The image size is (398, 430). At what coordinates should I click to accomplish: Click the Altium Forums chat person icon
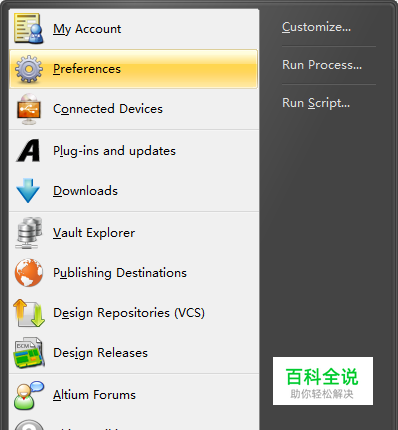point(29,395)
